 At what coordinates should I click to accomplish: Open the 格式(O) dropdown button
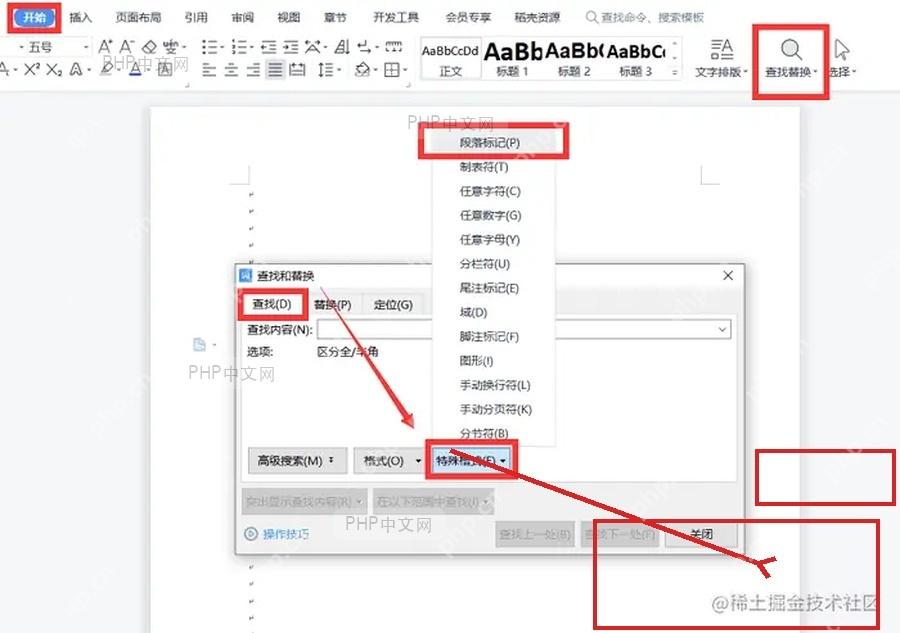(x=390, y=461)
